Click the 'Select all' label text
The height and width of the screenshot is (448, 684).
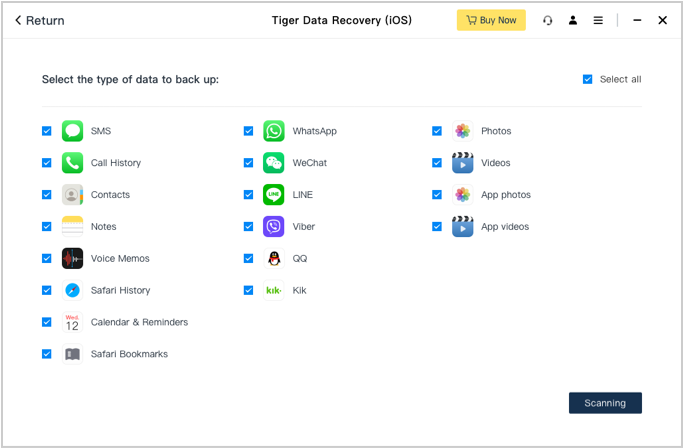[x=620, y=79]
